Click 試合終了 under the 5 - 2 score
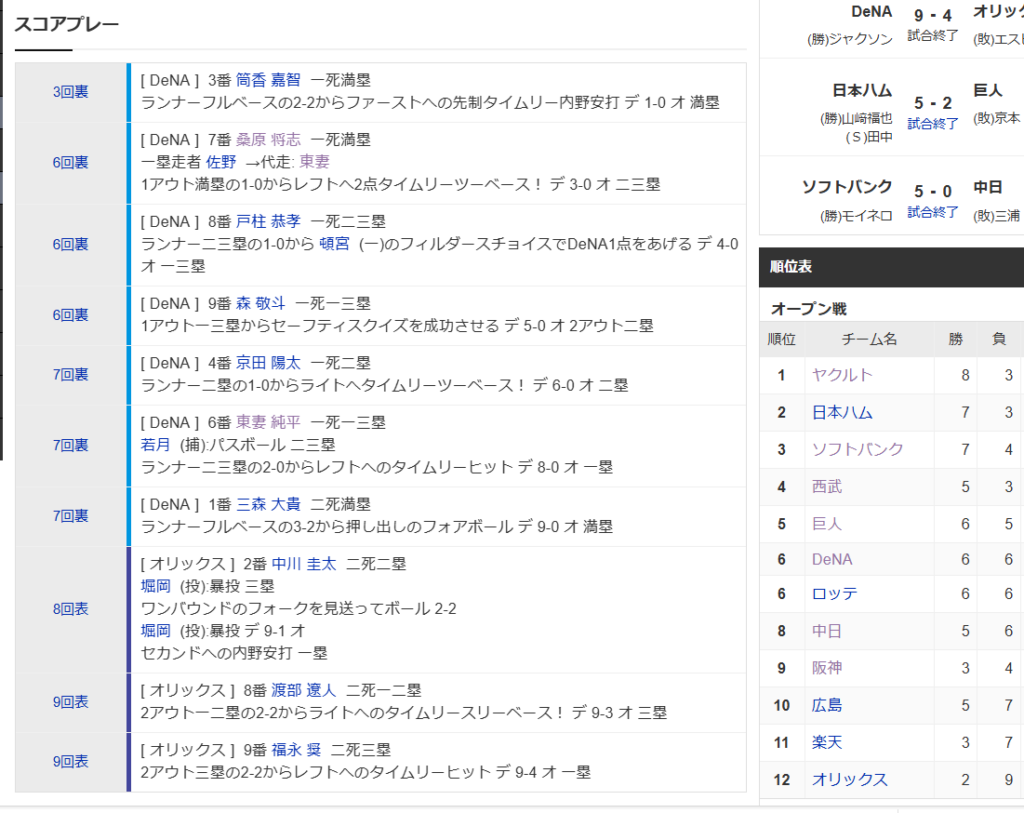The height and width of the screenshot is (813, 1024). pos(933,123)
